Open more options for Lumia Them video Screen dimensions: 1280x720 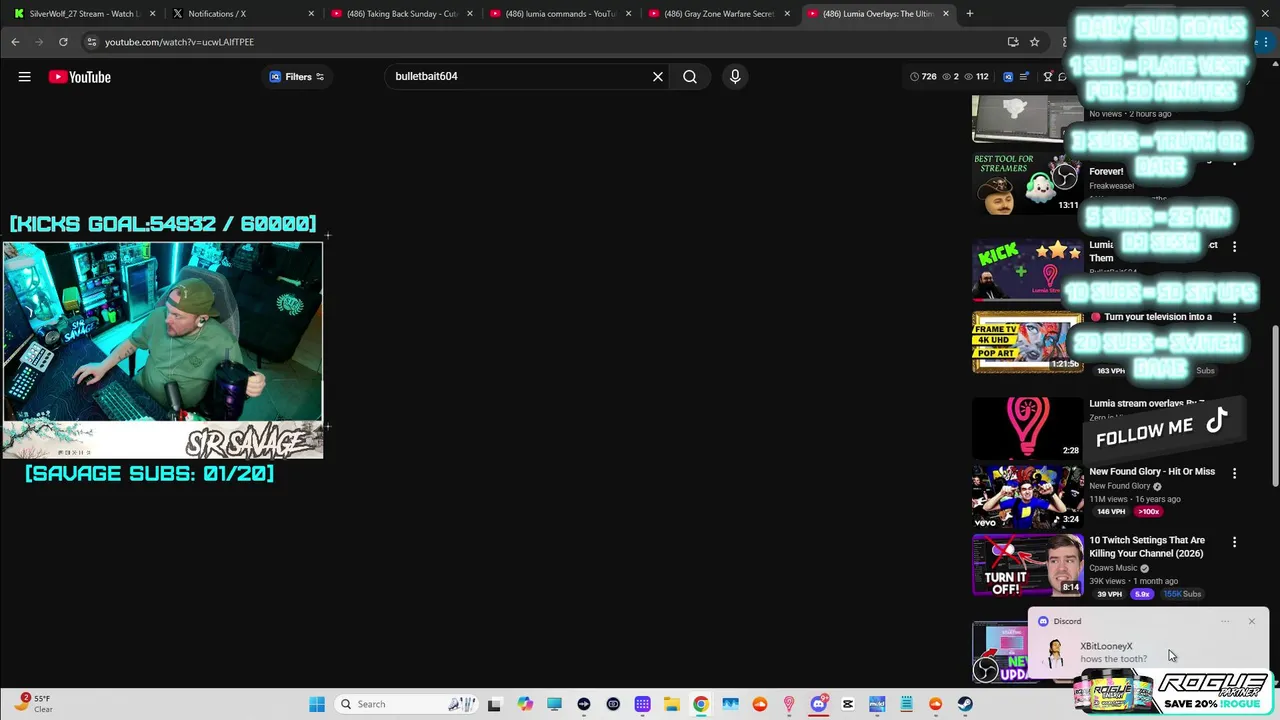(x=1234, y=246)
